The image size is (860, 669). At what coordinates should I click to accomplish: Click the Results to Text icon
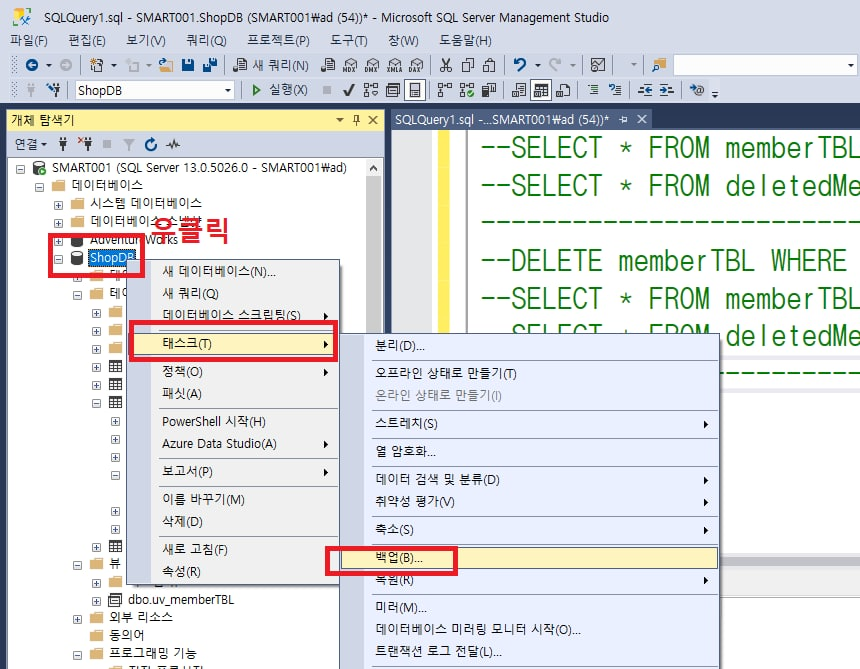(519, 90)
